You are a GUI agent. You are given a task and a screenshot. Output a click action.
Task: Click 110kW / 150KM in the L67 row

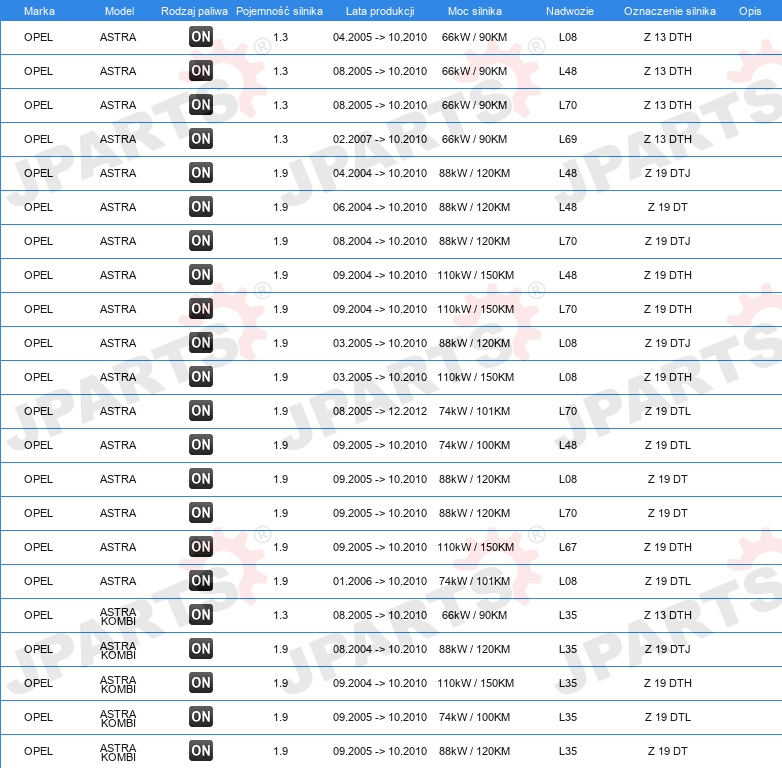(475, 547)
